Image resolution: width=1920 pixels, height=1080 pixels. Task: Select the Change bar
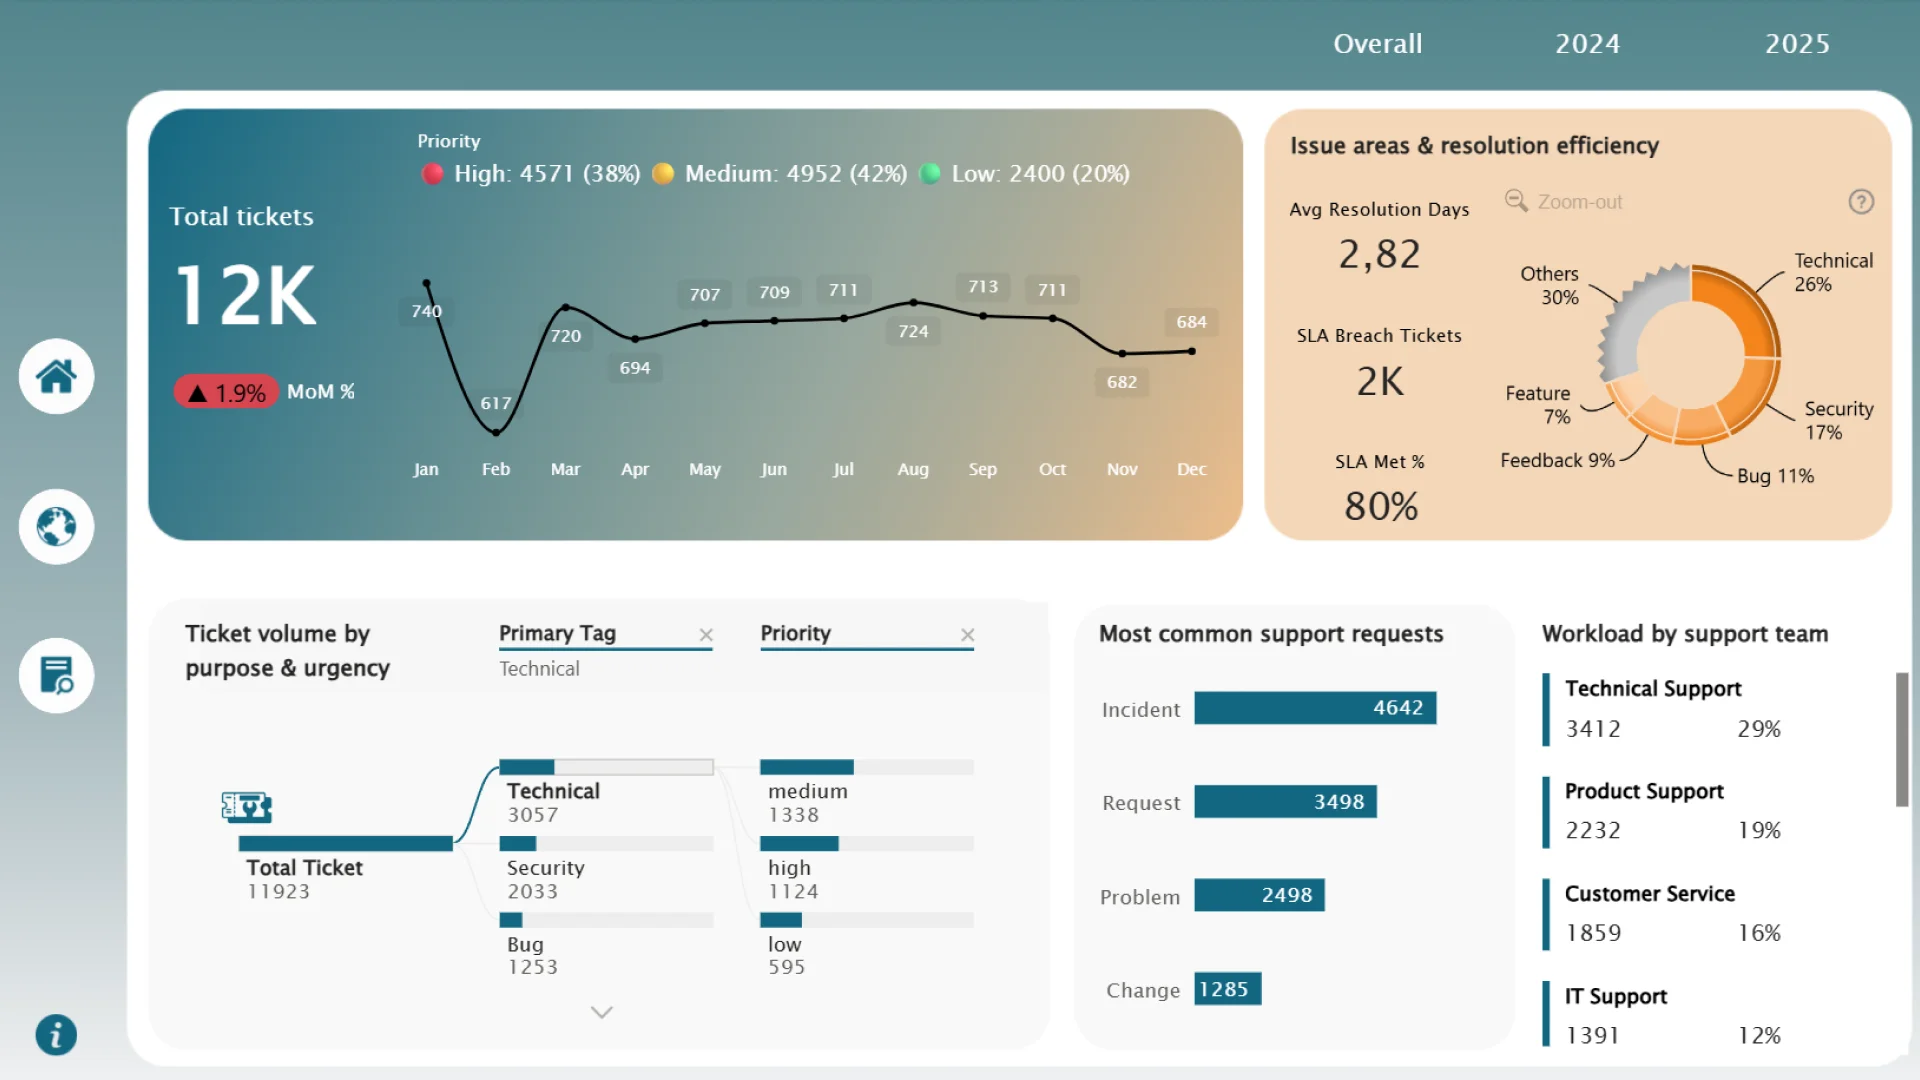coord(1227,989)
